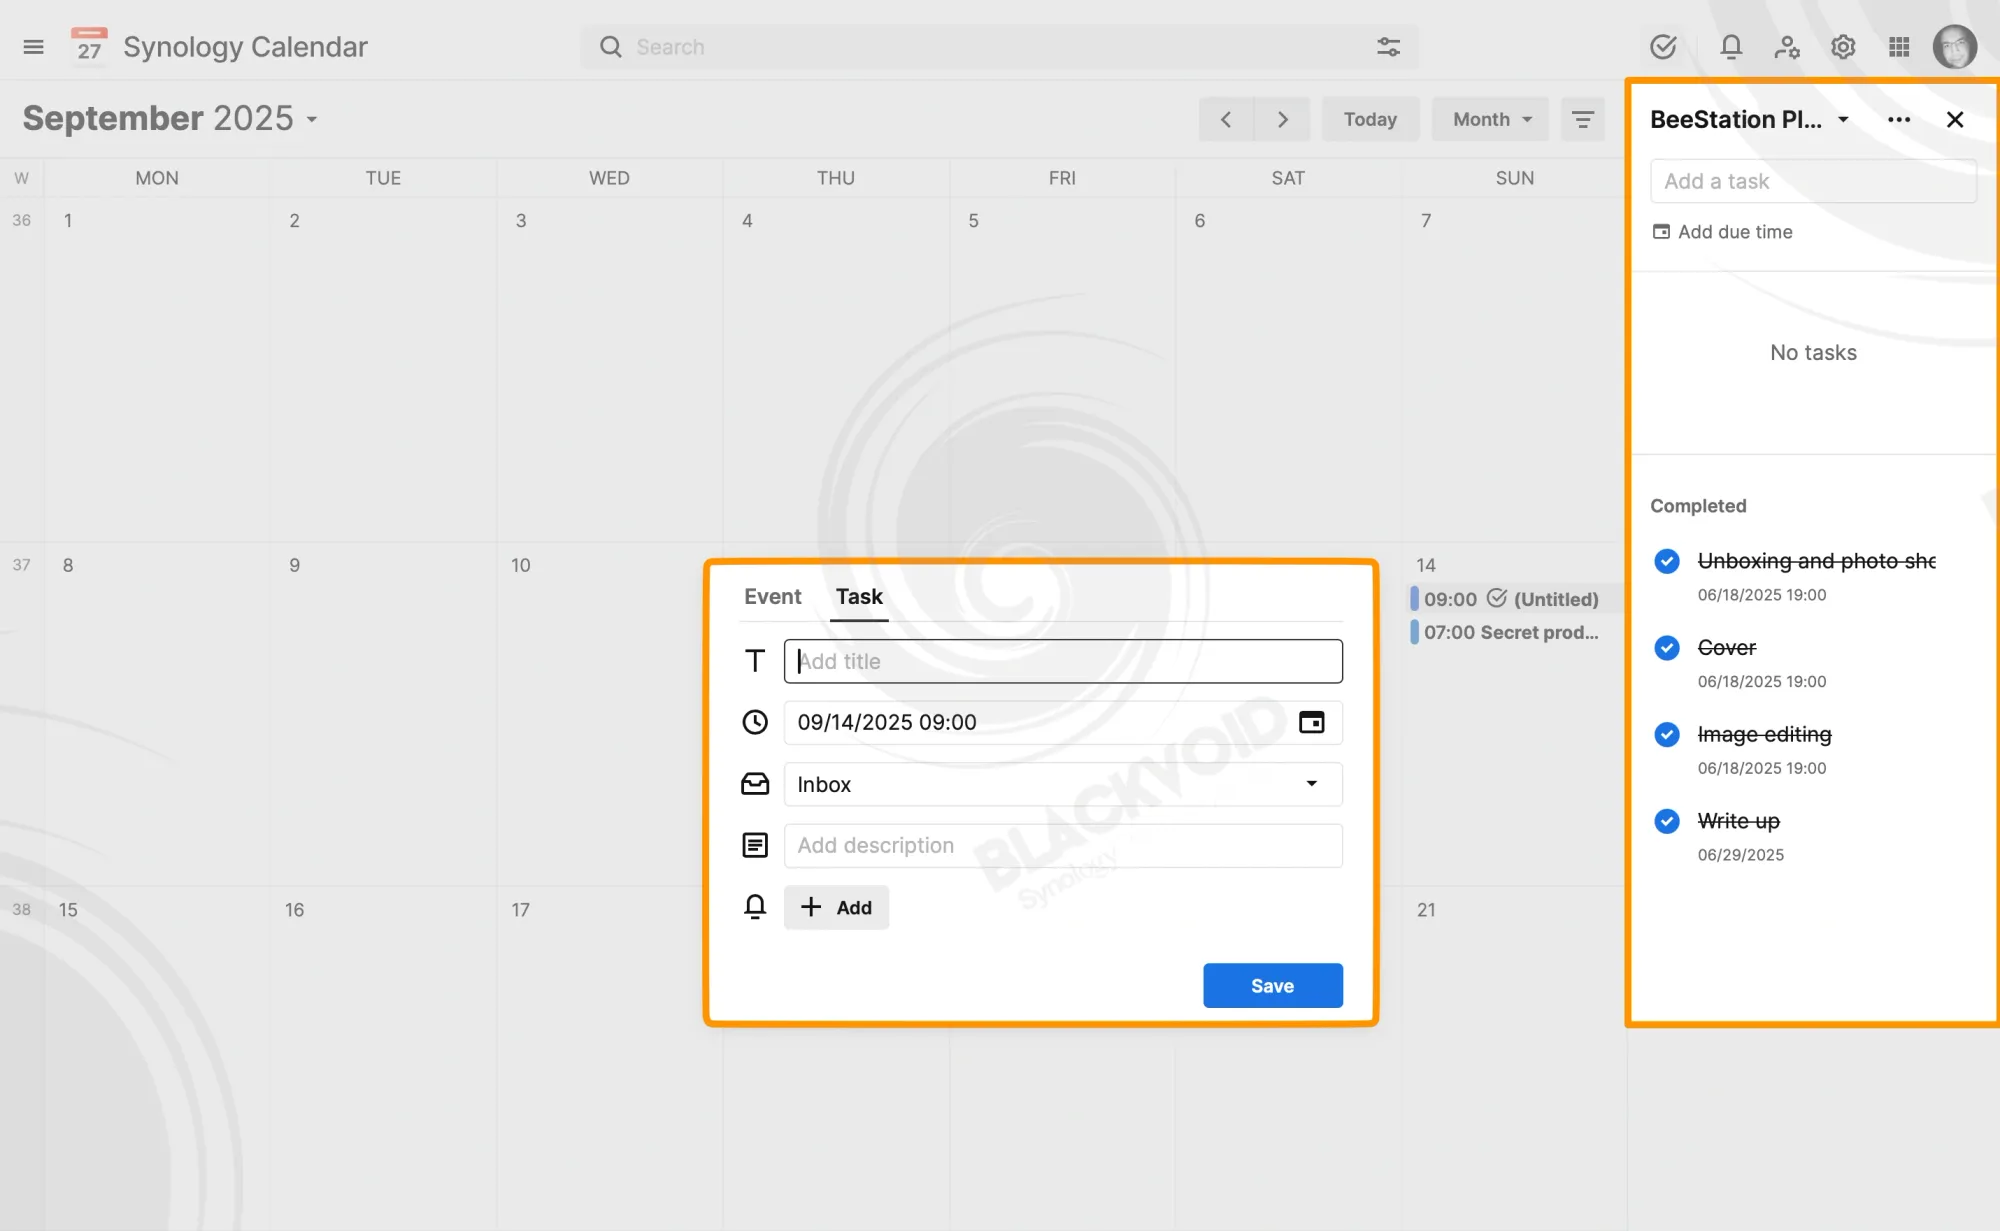Mark the 09:00 Untitled task complete
Viewport: 2000px width, 1231px height.
coord(1497,598)
